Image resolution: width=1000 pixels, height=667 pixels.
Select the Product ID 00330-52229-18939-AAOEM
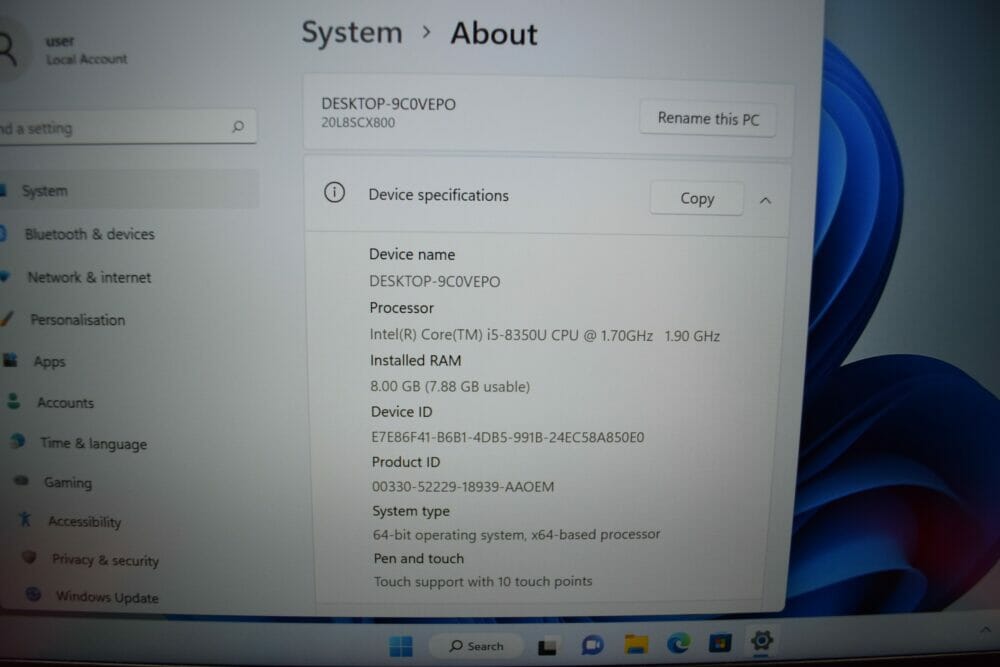463,487
